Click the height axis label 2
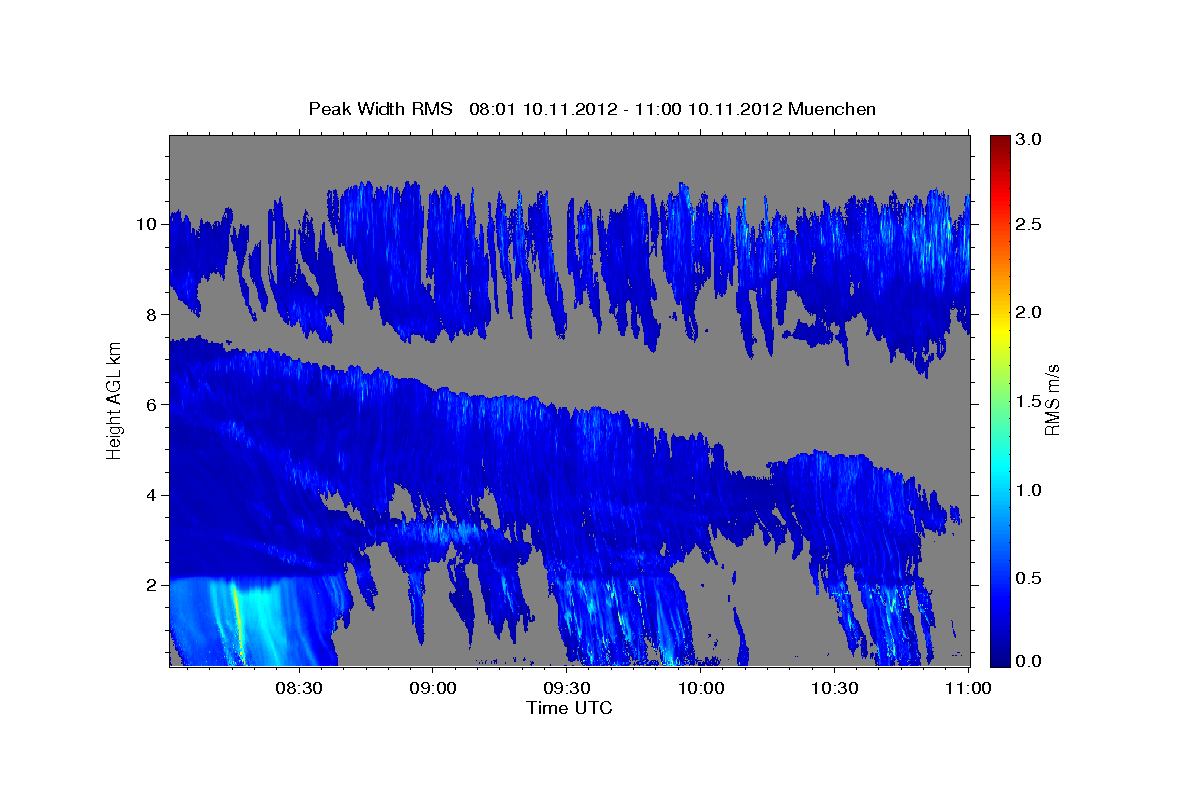The image size is (1200, 800). point(153,585)
